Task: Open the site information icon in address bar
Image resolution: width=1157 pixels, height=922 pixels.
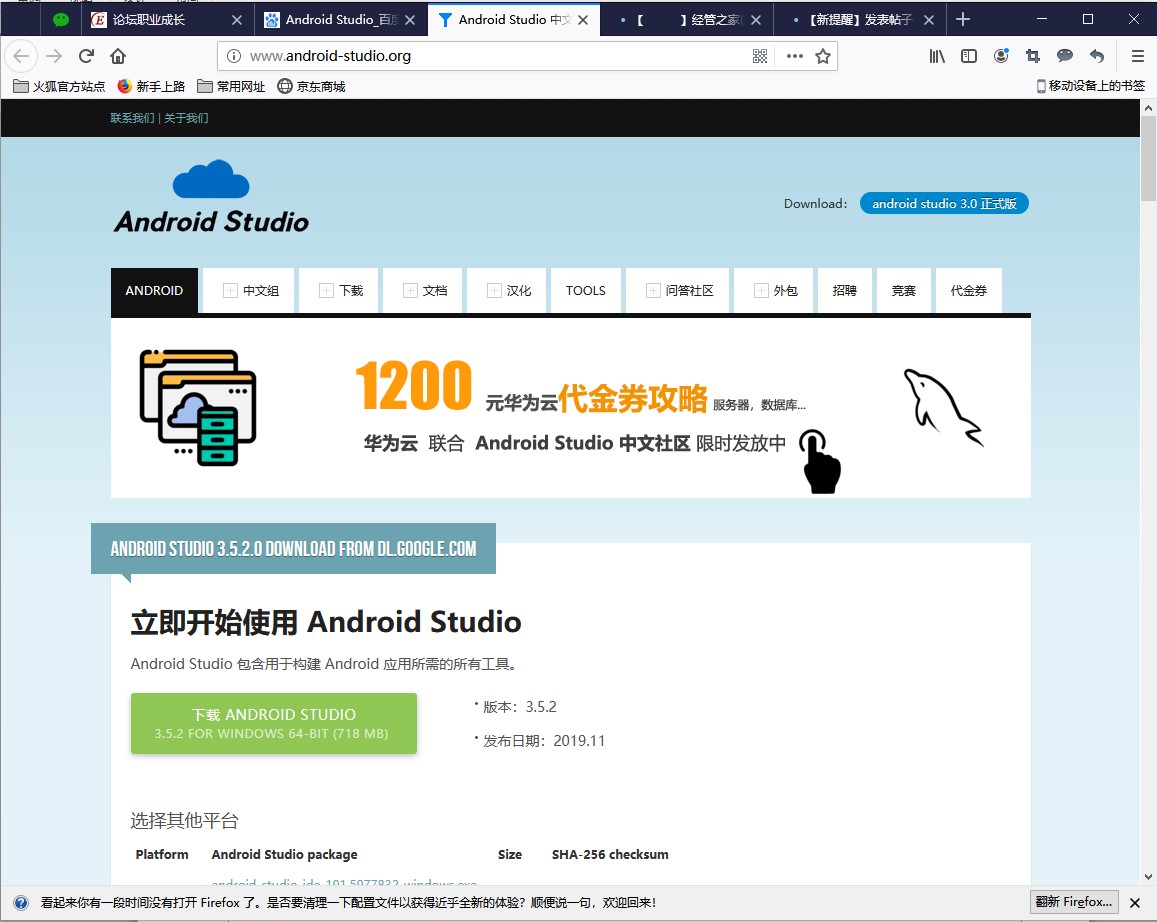Action: 234,56
